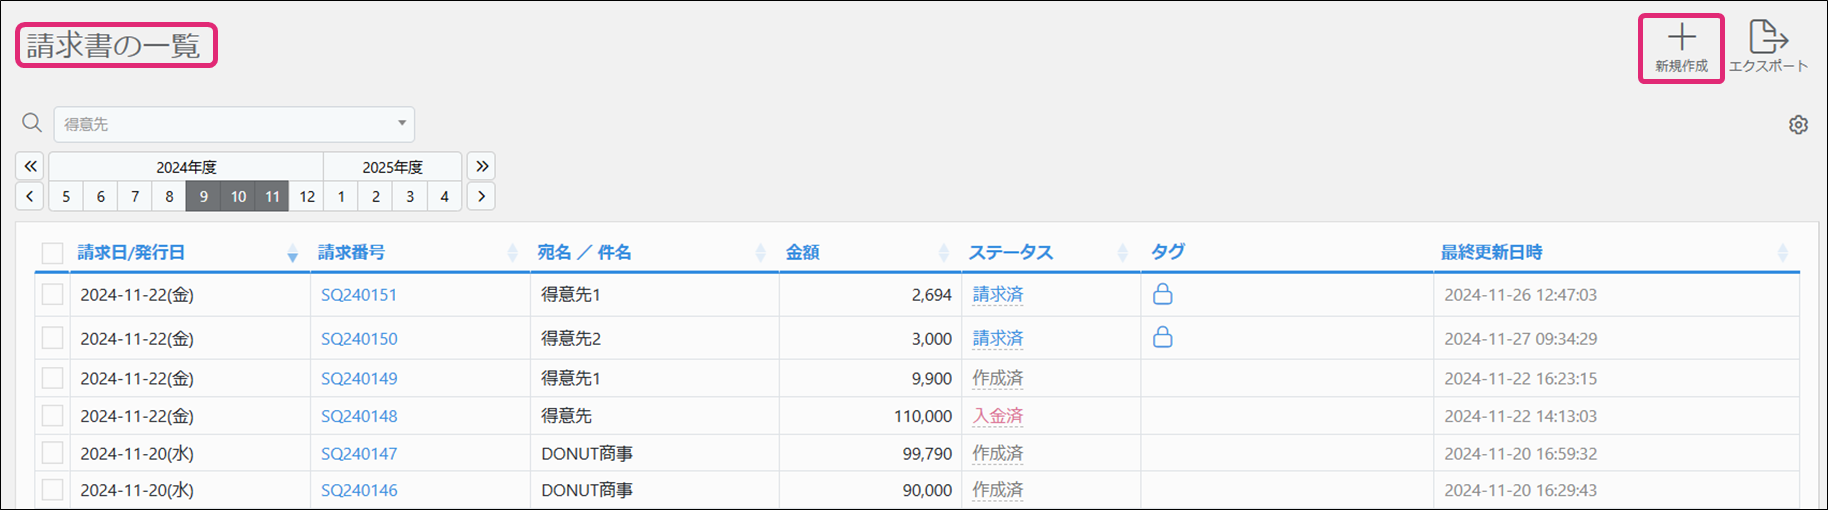Open the 得意先 dropdown filter

click(x=234, y=124)
